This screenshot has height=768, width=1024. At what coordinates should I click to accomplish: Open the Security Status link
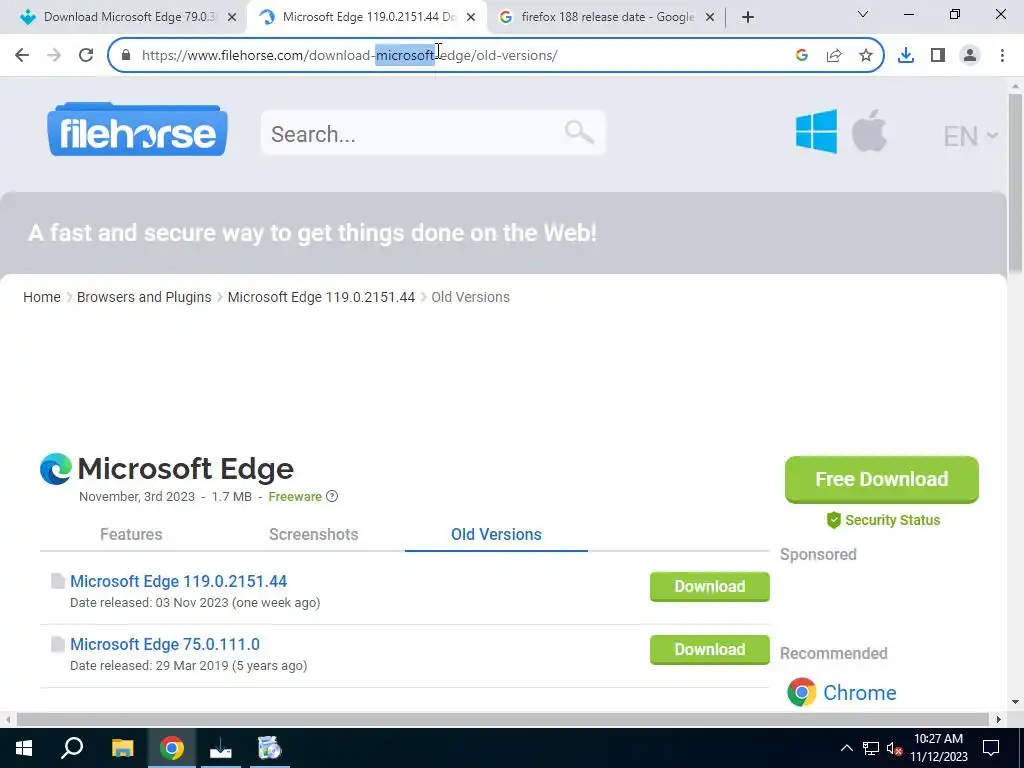884,520
